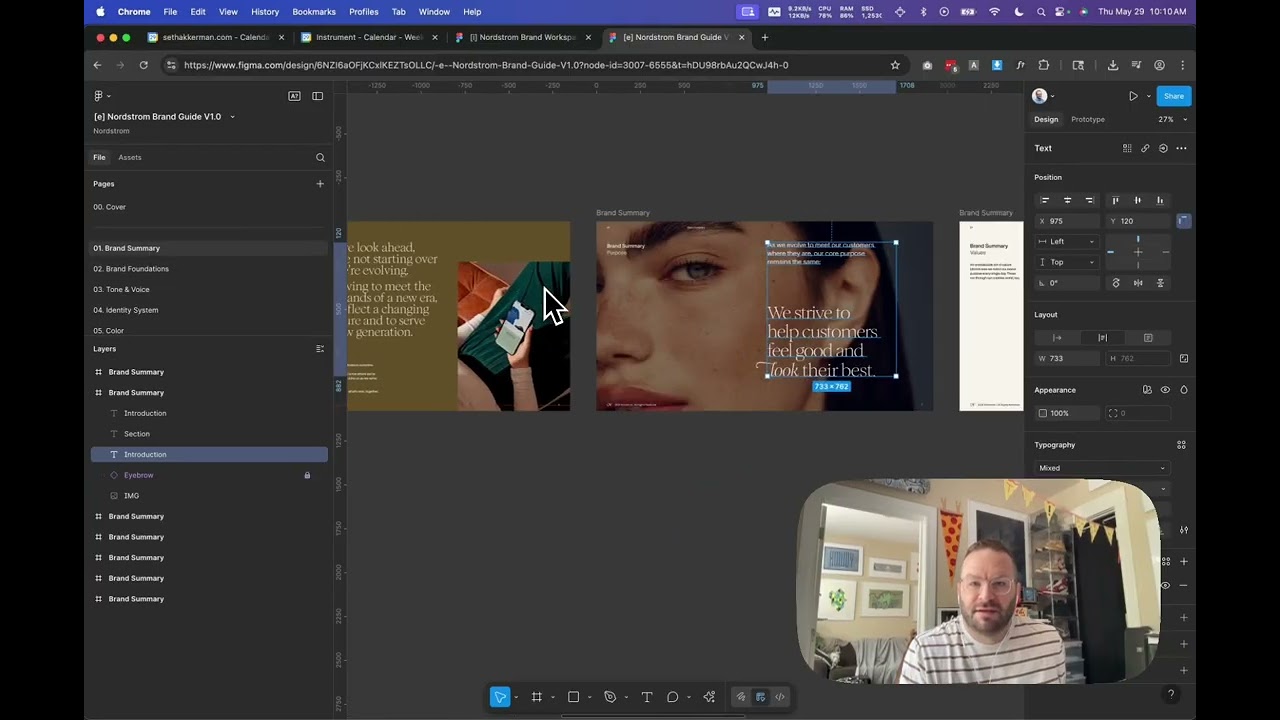
Task: Present prototype with play icon
Action: point(1133,96)
